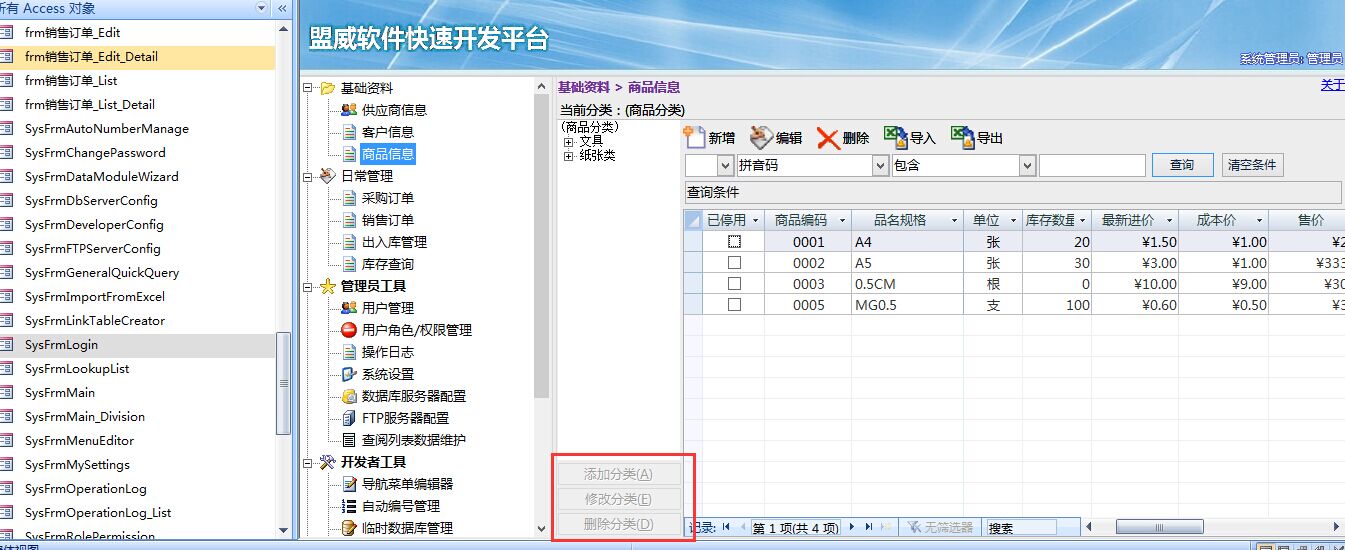Image resolution: width=1345 pixels, height=550 pixels.
Task: Click the 编辑 (Edit) toolbar icon
Action: [762, 138]
